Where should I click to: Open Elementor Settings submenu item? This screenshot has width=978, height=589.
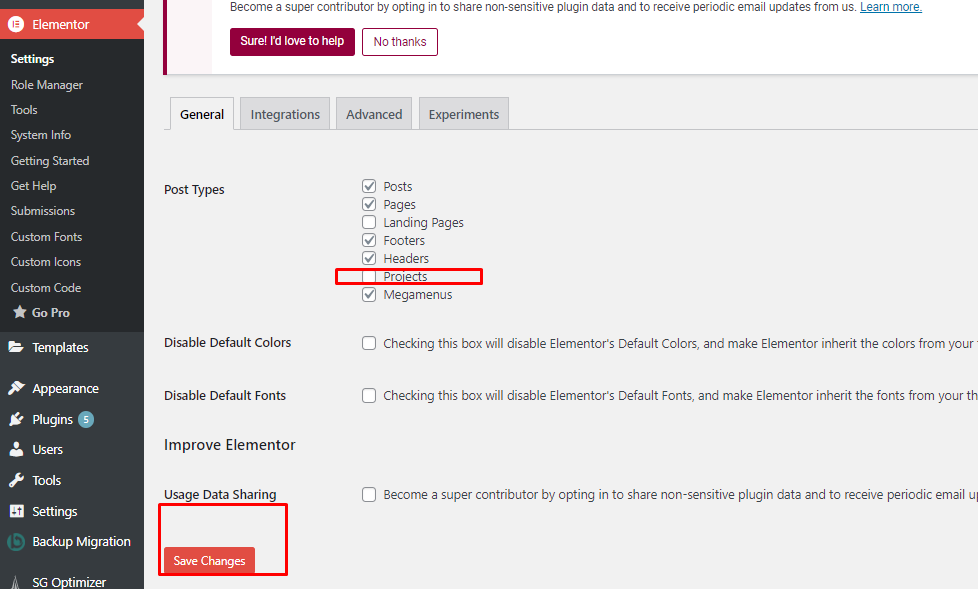32,59
